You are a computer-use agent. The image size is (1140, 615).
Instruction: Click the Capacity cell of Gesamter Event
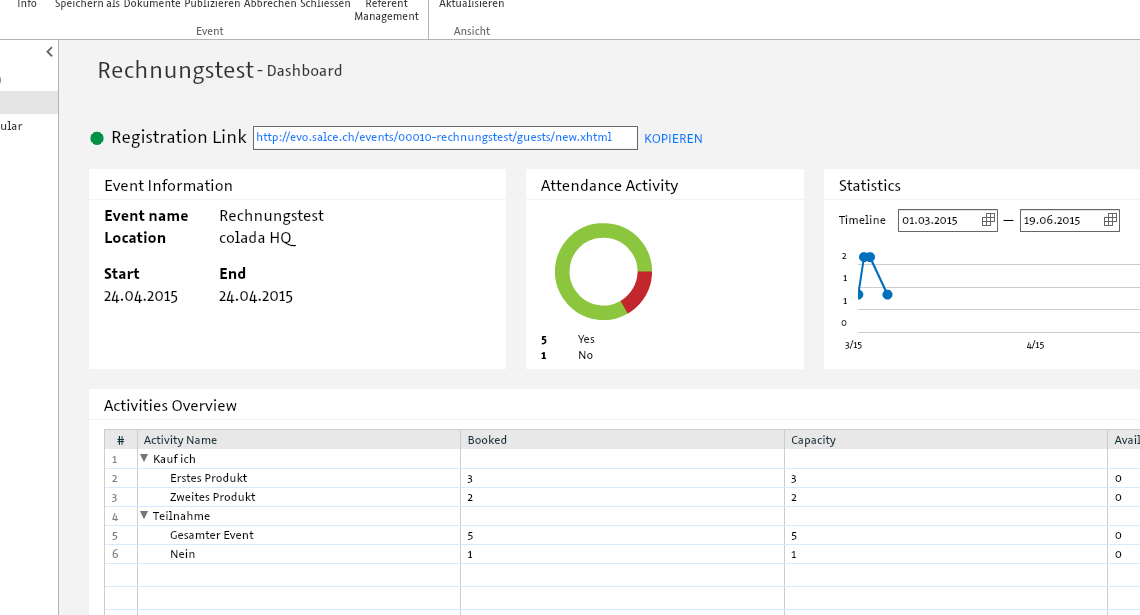[946, 535]
